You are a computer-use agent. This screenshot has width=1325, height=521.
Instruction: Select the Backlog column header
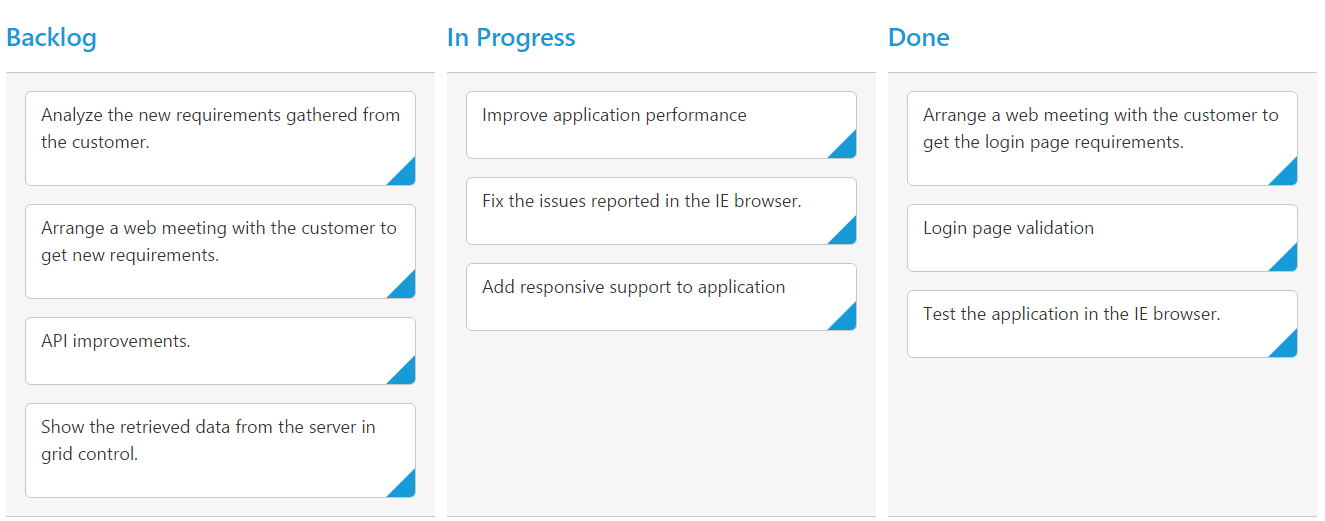pyautogui.click(x=52, y=38)
